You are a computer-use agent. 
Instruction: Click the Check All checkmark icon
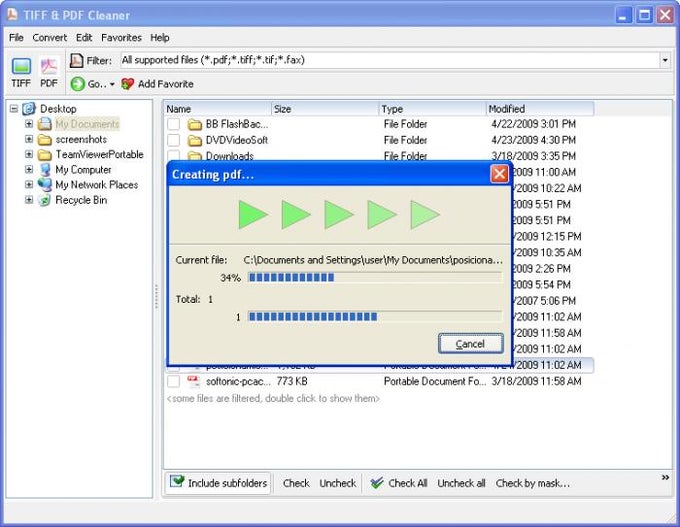tap(377, 483)
